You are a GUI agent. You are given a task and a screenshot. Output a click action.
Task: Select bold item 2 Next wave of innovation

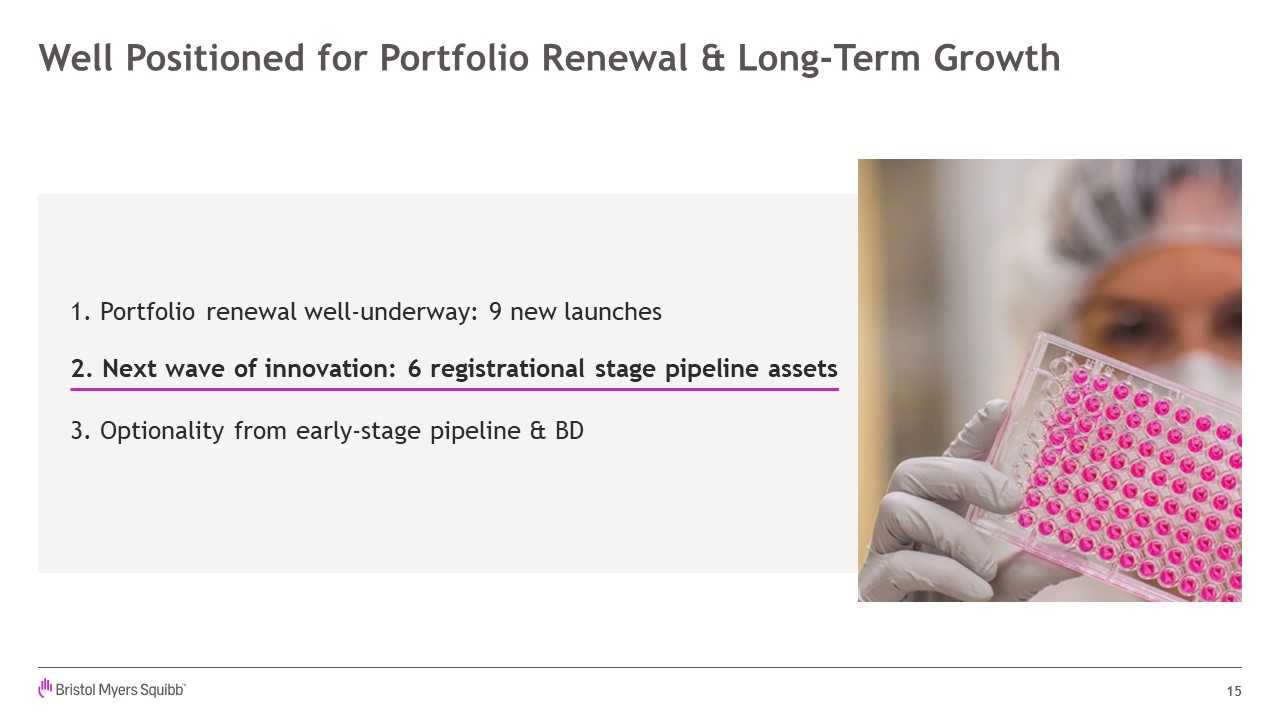point(454,369)
